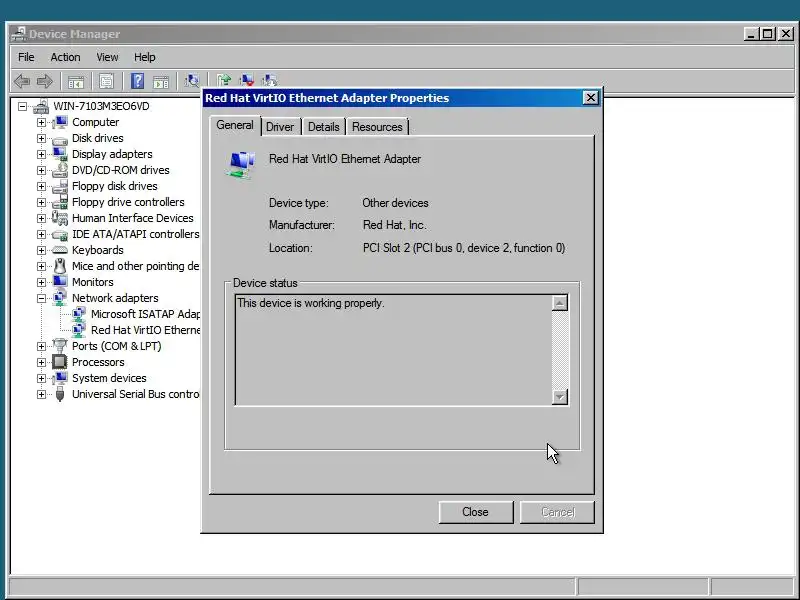Select Red Hat VirtIO Ethernet tree item
Screen dimensions: 800x600
coord(145,330)
